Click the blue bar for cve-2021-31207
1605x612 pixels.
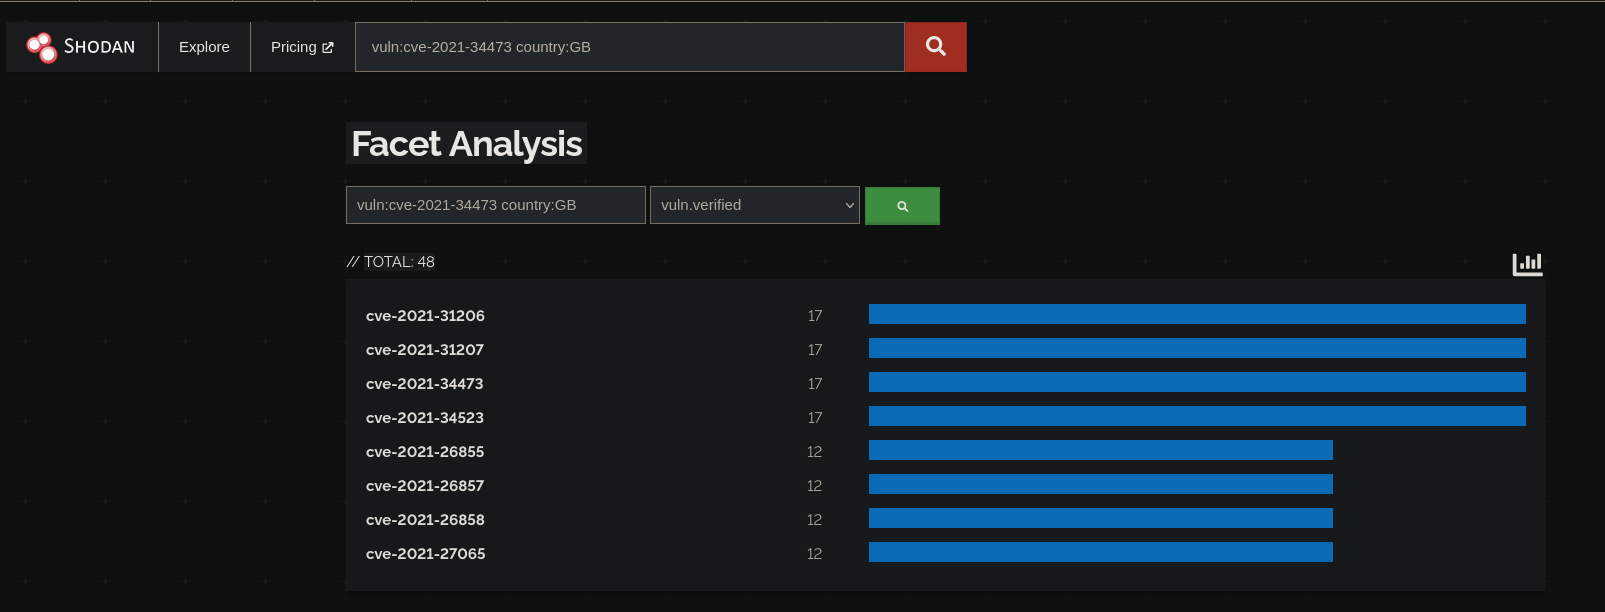pyautogui.click(x=1196, y=349)
